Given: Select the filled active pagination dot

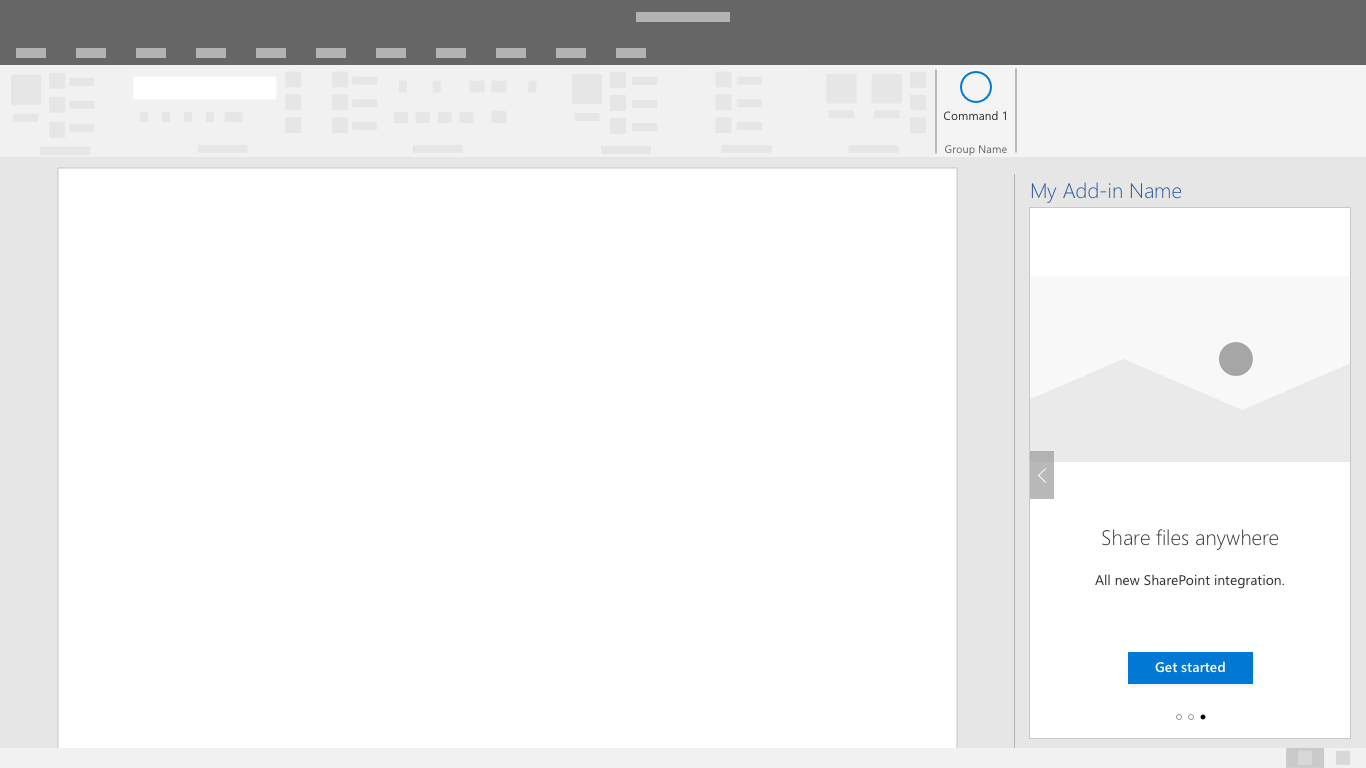Looking at the screenshot, I should [x=1203, y=717].
